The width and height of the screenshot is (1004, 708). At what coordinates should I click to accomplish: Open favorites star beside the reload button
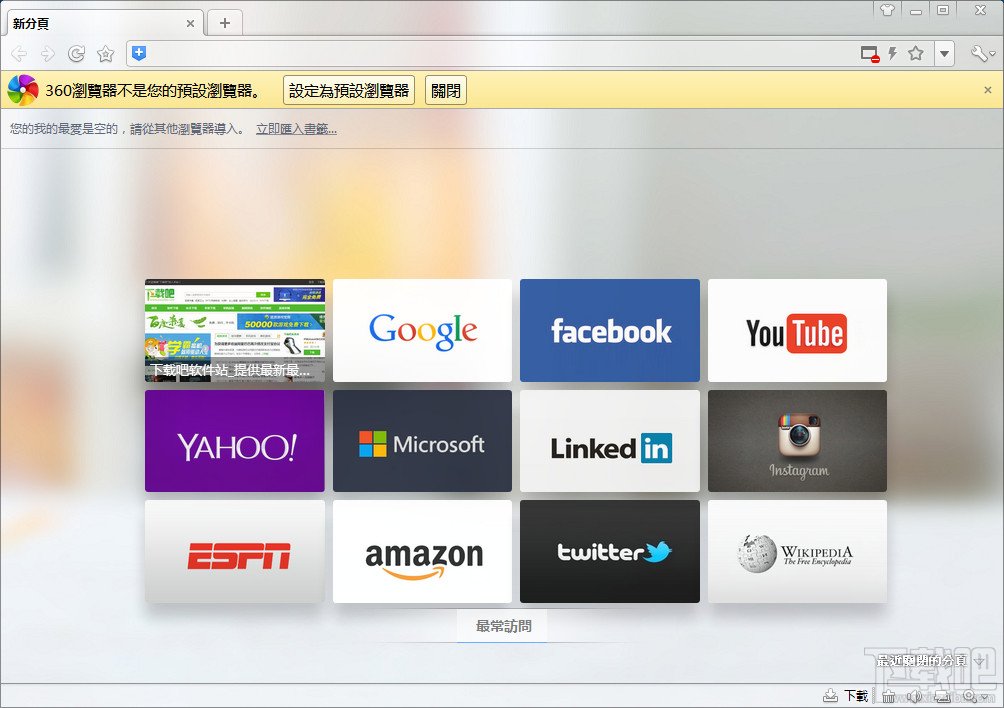coord(106,54)
